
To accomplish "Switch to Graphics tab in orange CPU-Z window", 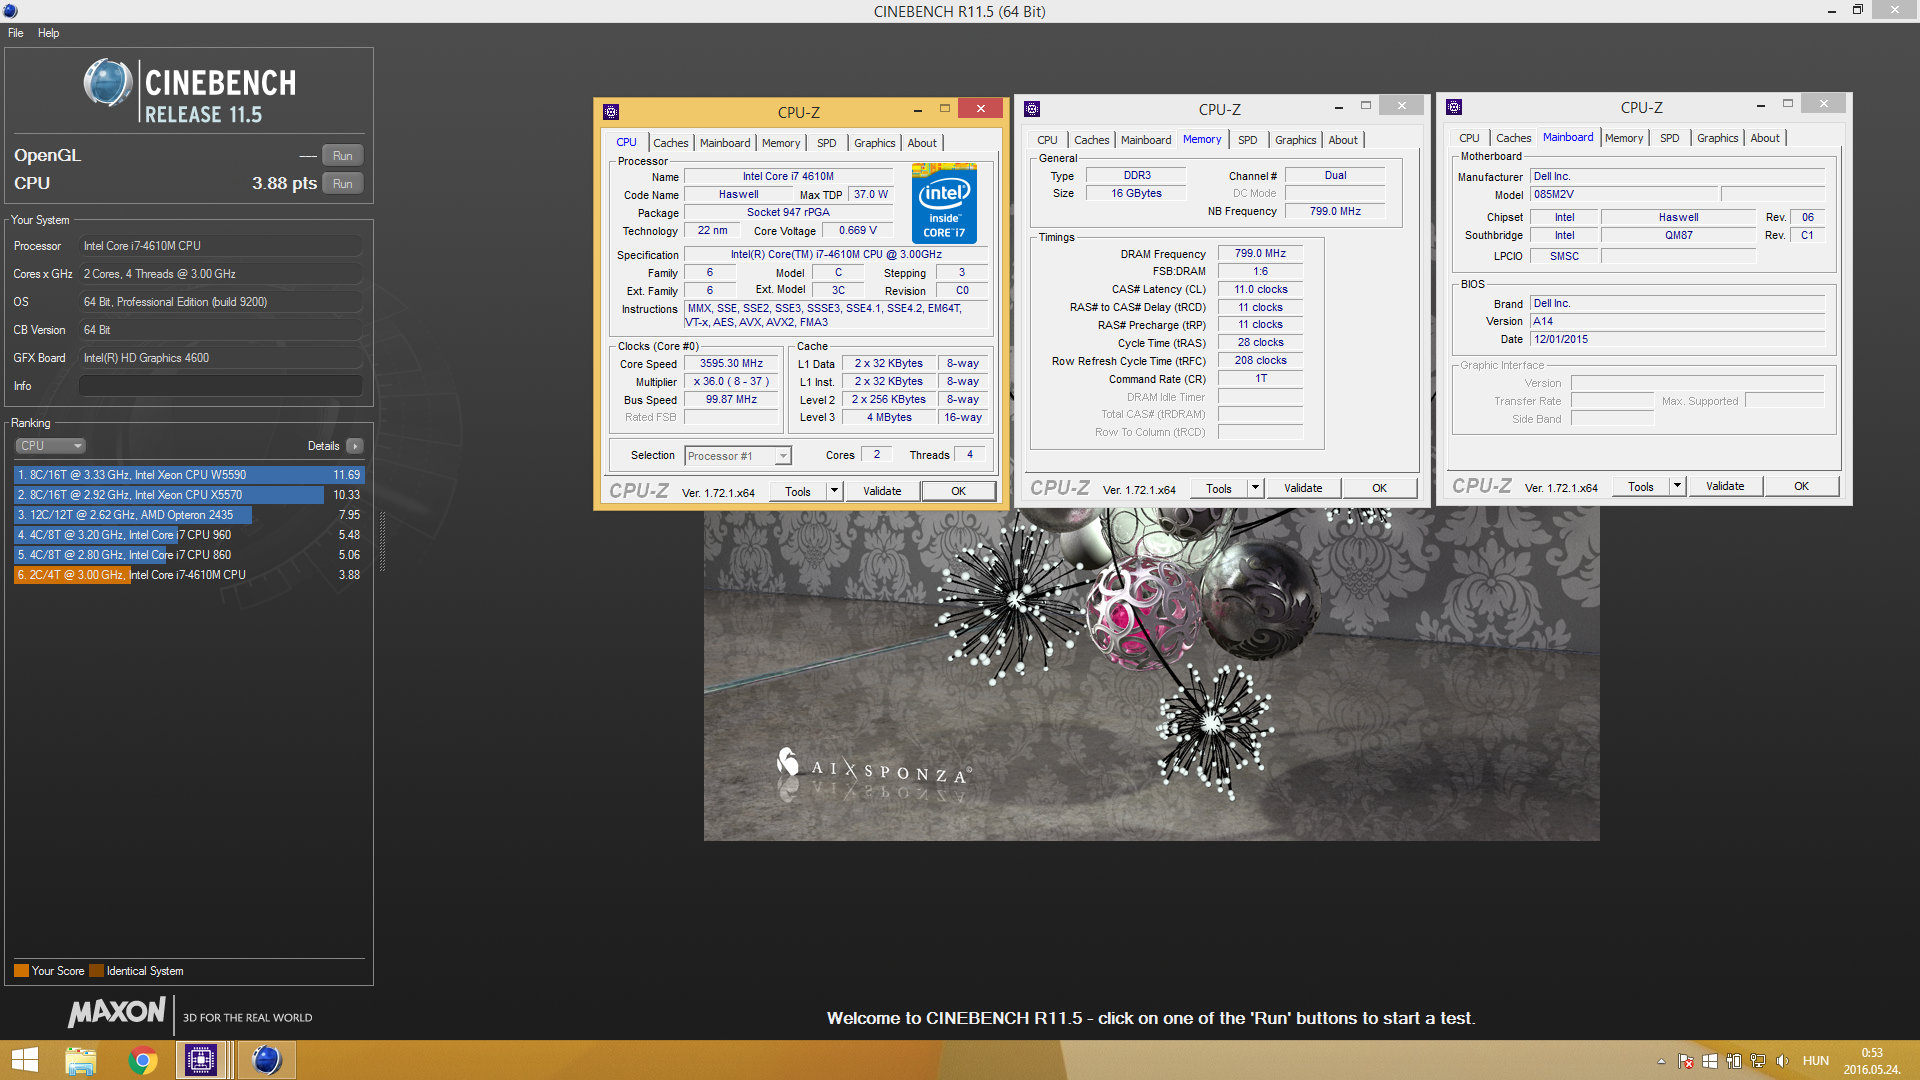I will click(874, 143).
